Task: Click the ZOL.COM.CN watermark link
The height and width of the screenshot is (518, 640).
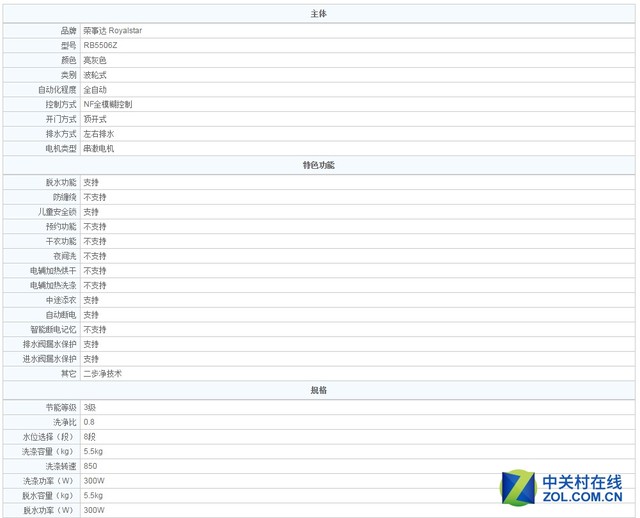Action: [582, 497]
